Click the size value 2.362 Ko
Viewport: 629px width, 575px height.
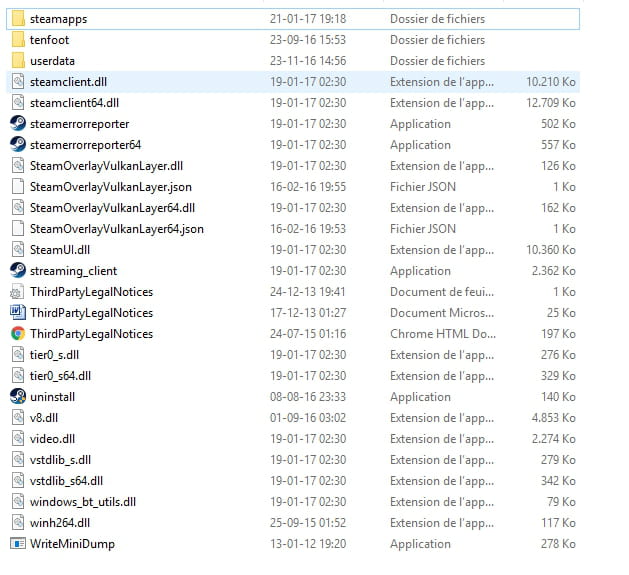[554, 271]
